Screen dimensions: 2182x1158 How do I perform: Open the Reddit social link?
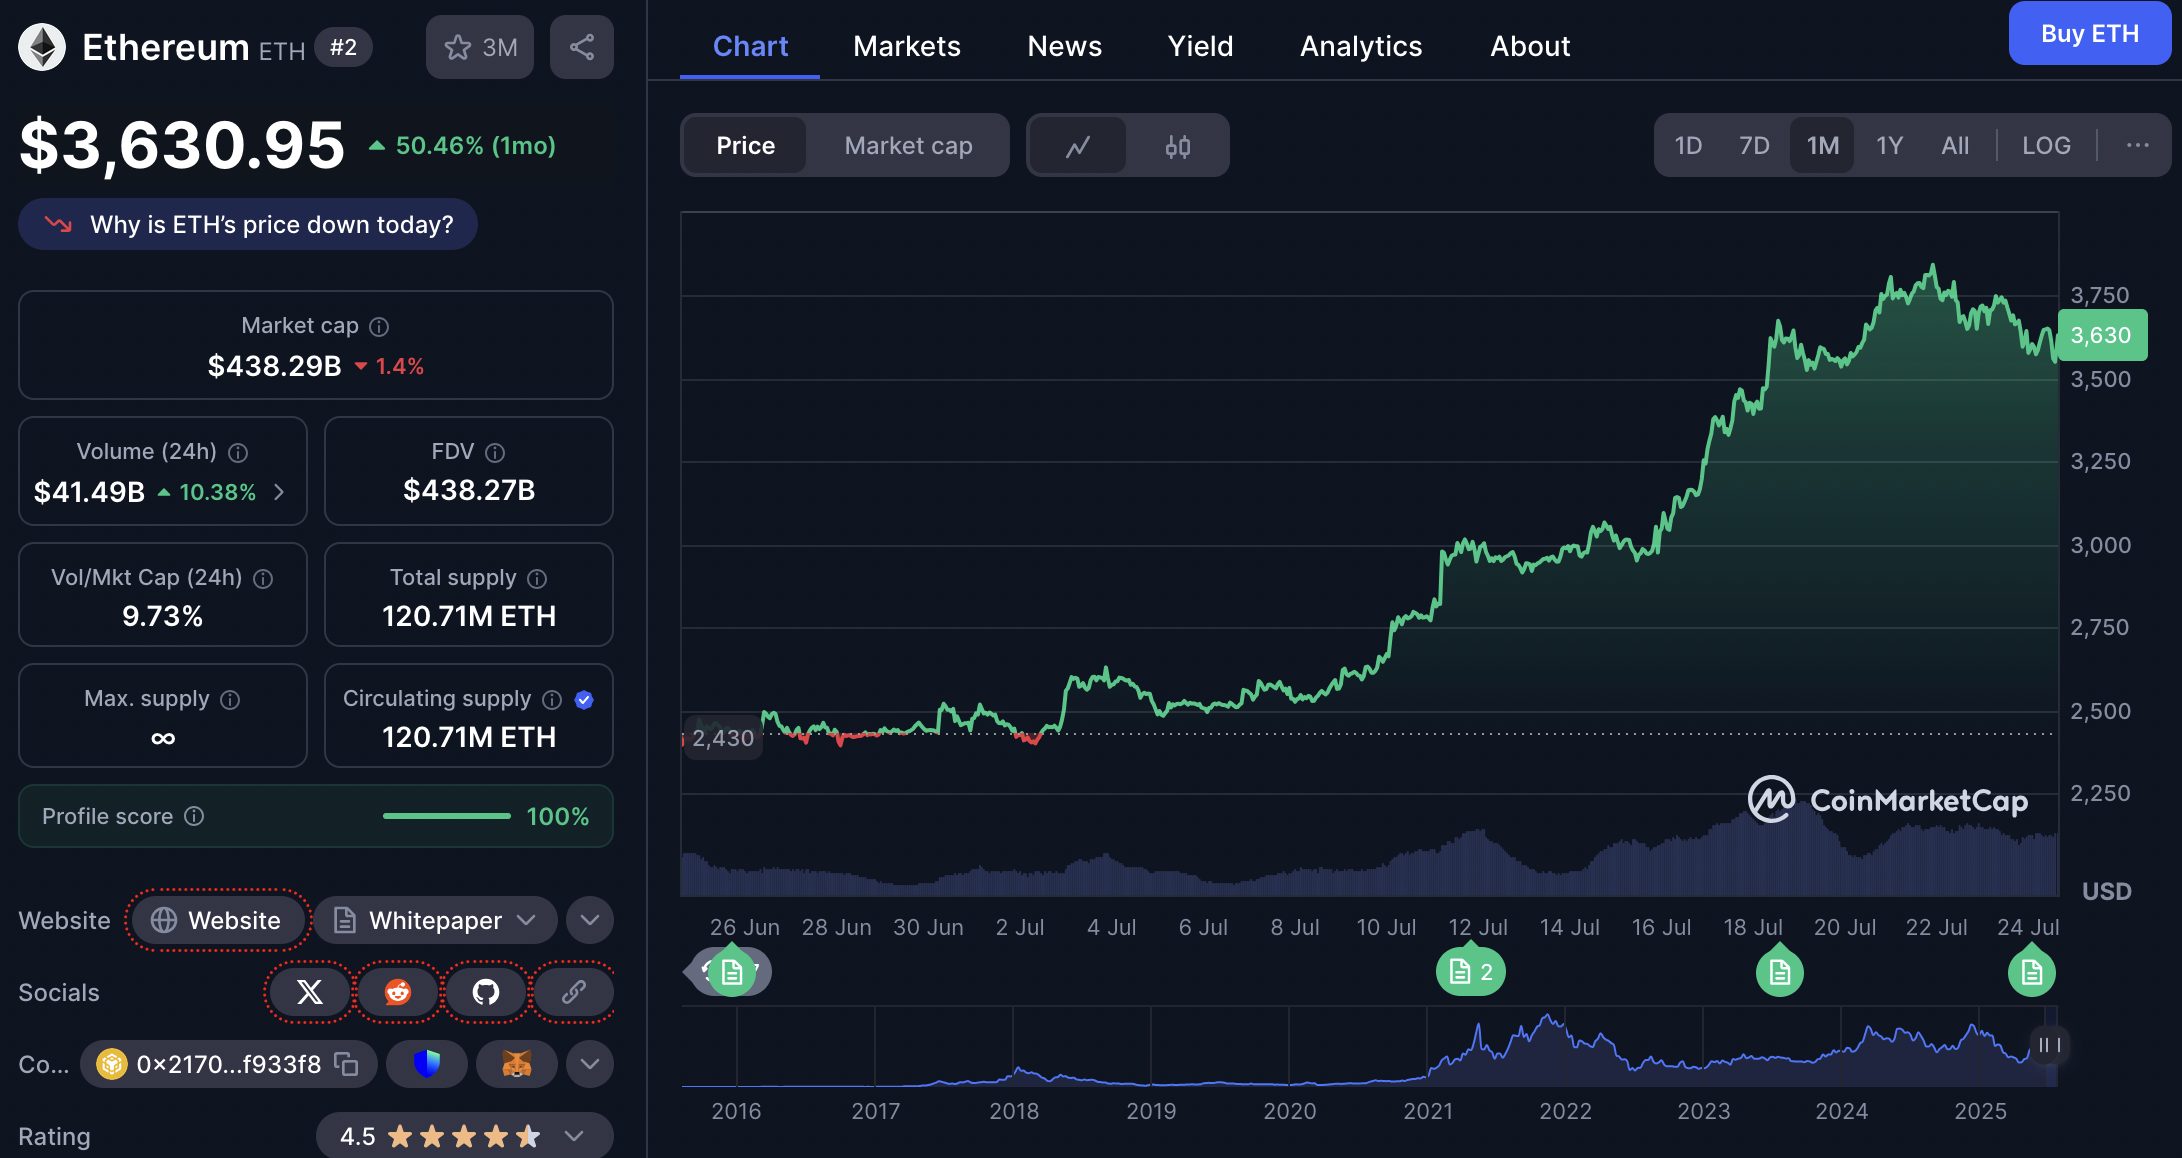coord(398,992)
